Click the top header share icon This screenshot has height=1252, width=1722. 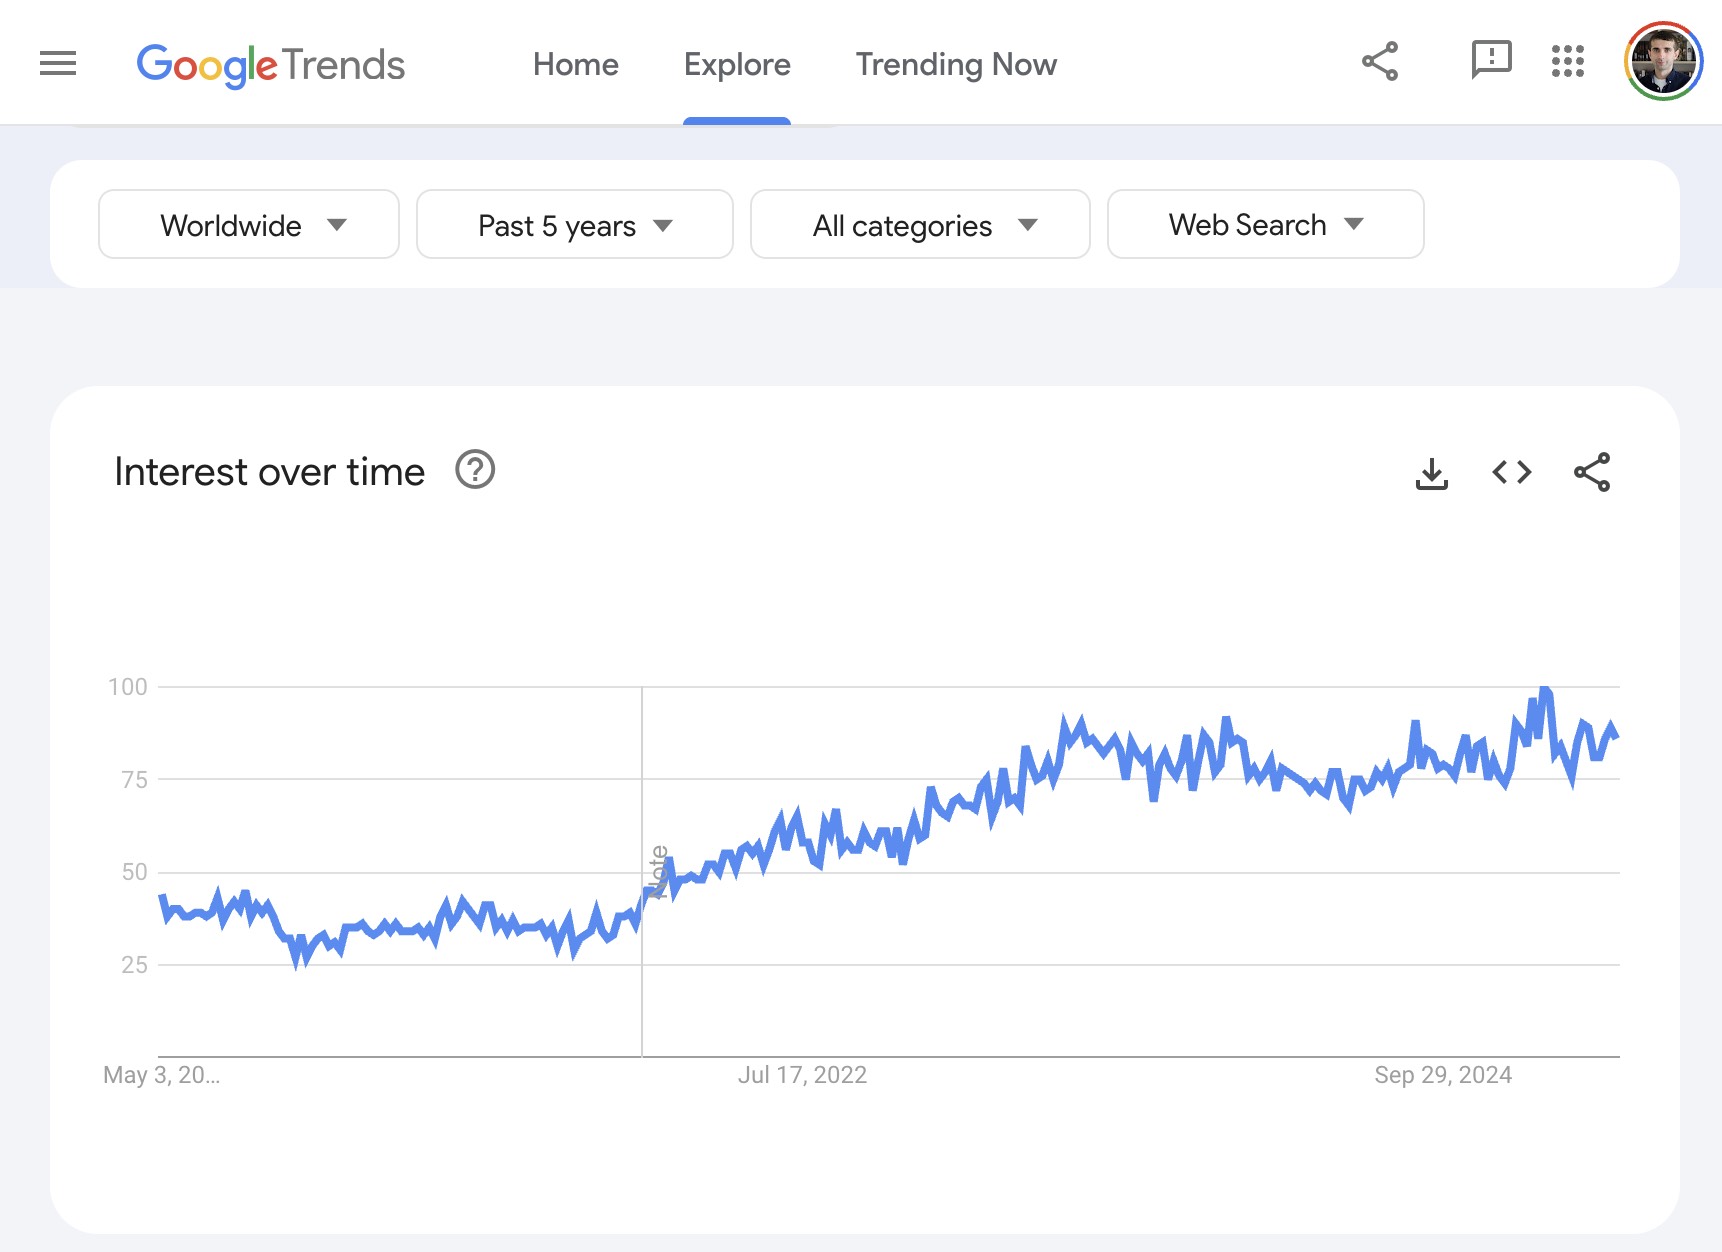pos(1380,62)
